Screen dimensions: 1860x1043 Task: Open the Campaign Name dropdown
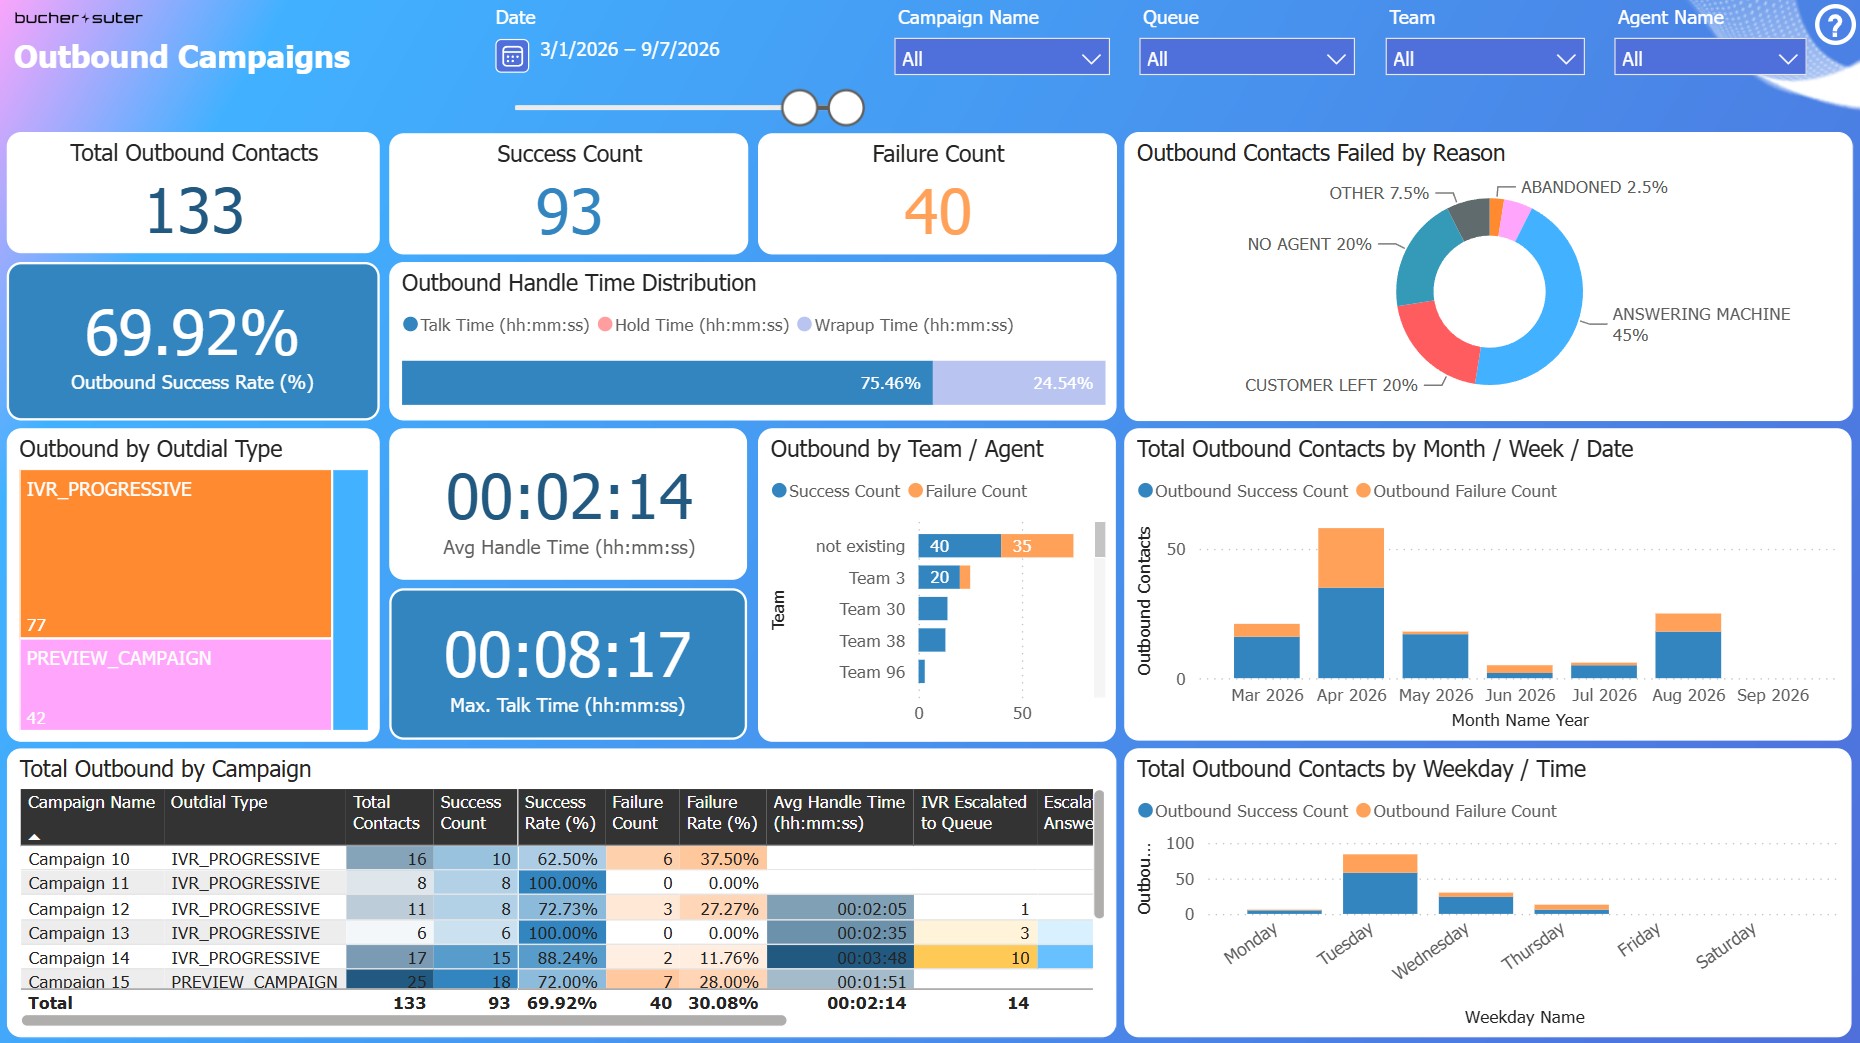(x=1002, y=58)
